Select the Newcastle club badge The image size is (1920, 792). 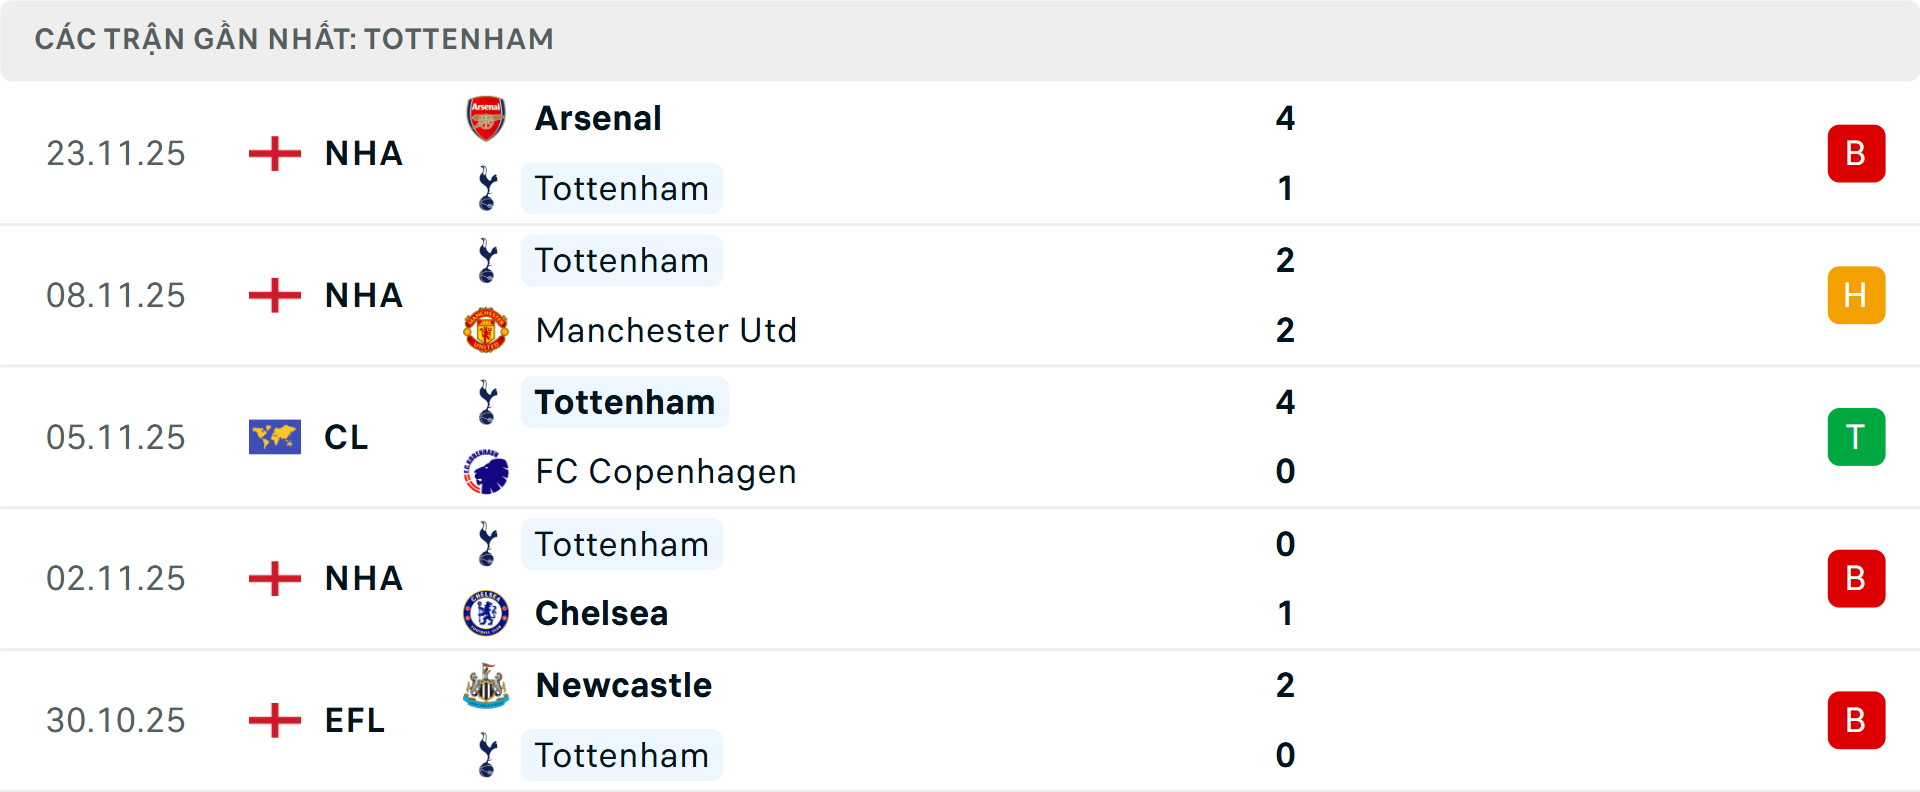click(x=487, y=685)
